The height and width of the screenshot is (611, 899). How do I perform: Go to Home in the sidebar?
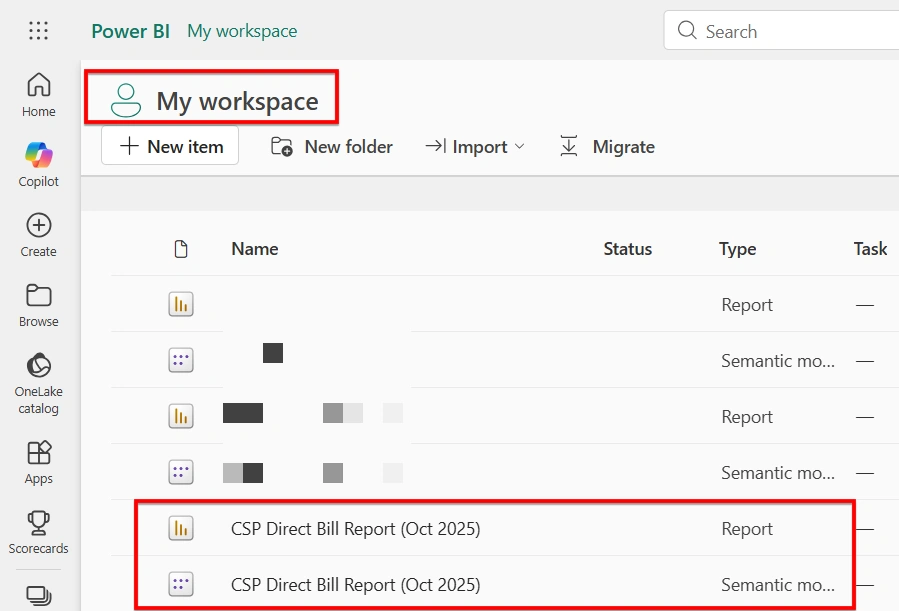38,95
